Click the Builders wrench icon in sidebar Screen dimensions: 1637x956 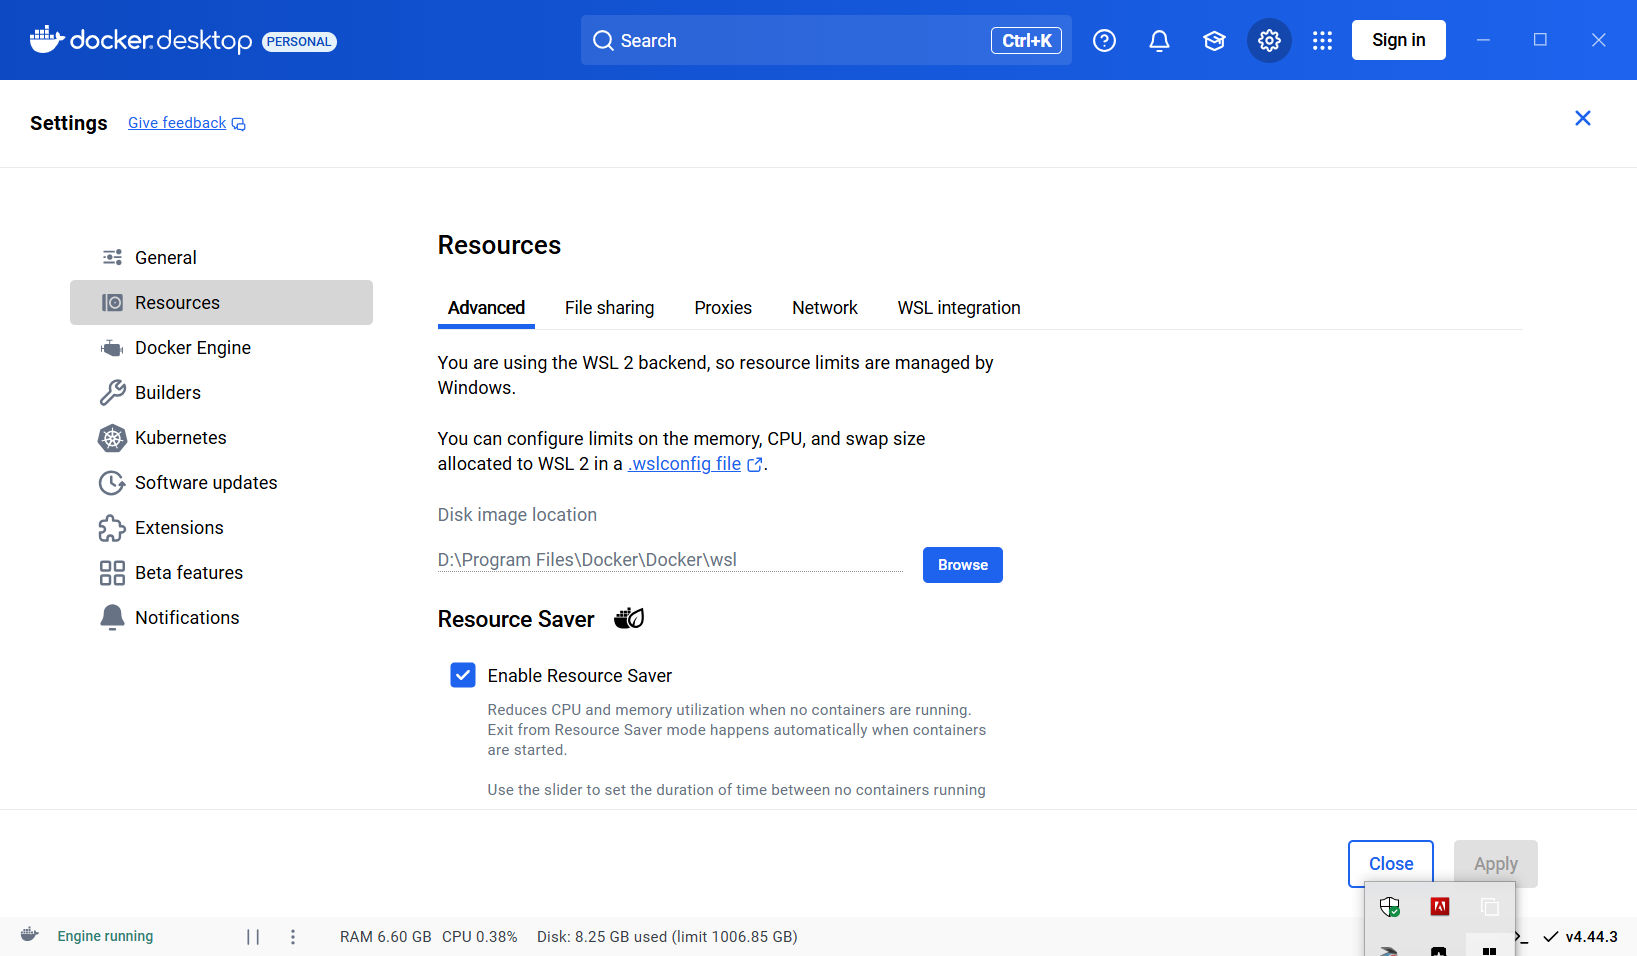pyautogui.click(x=112, y=393)
